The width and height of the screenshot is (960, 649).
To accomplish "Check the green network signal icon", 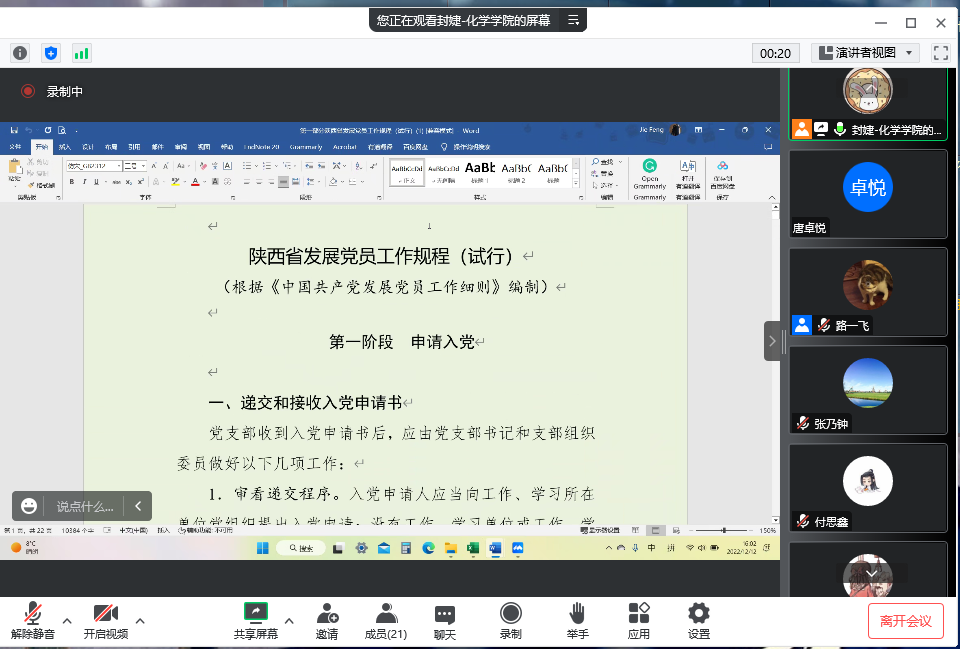I will (x=81, y=53).
